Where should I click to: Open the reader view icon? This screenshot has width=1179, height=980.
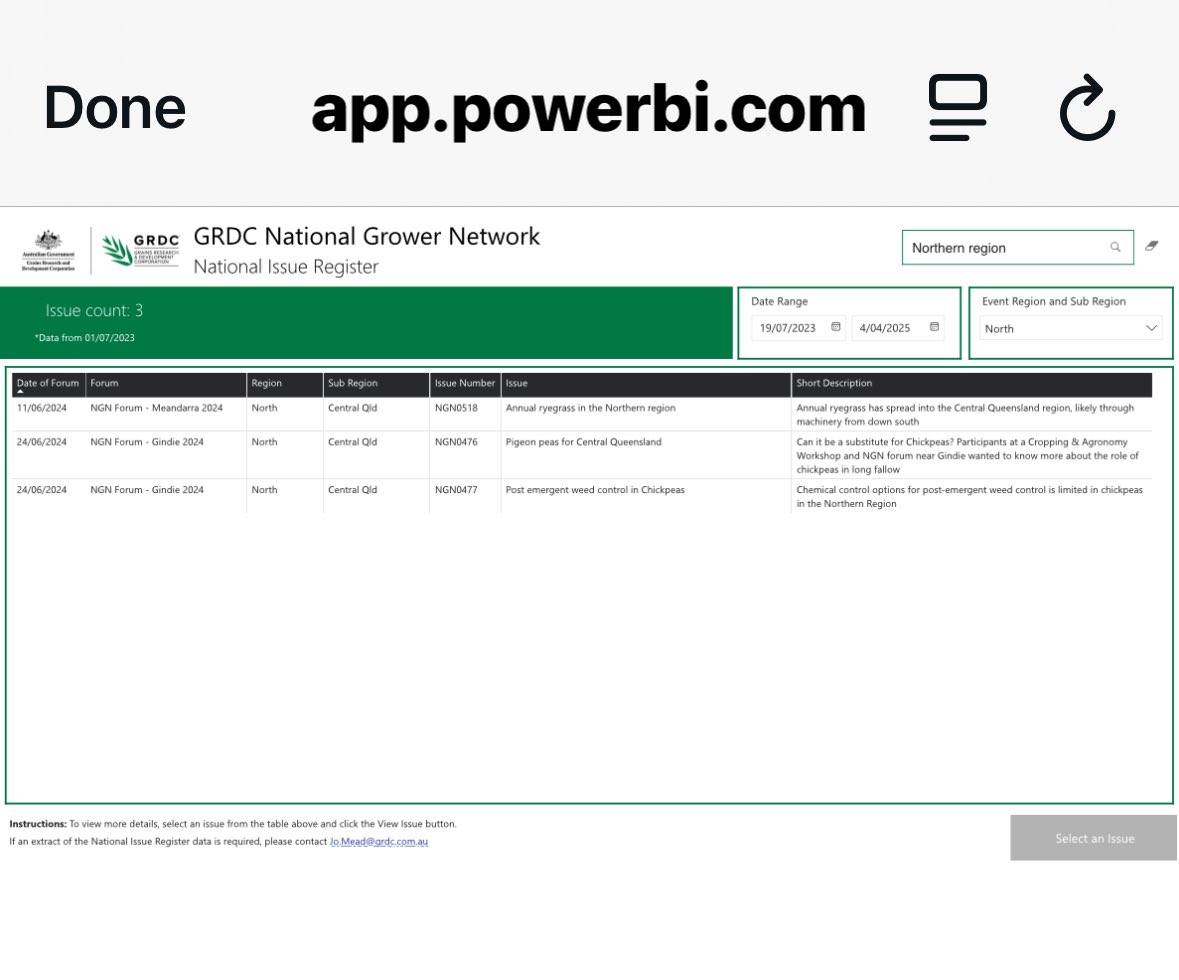pyautogui.click(x=958, y=107)
